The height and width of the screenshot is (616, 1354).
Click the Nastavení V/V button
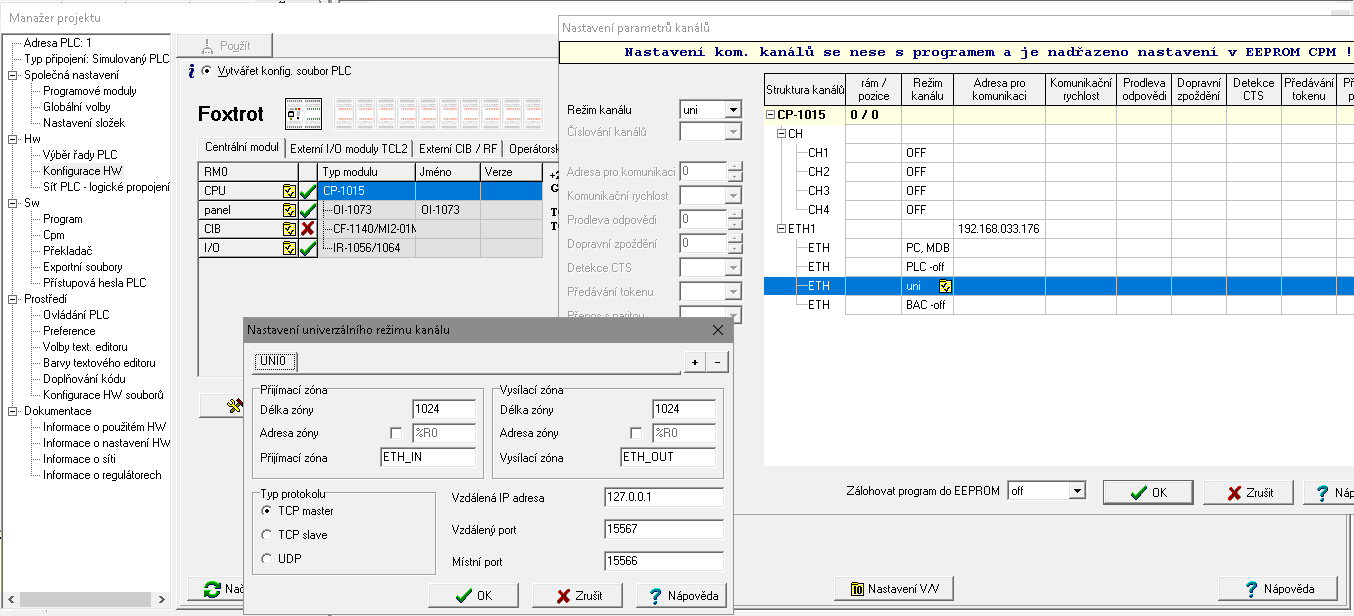click(x=895, y=588)
